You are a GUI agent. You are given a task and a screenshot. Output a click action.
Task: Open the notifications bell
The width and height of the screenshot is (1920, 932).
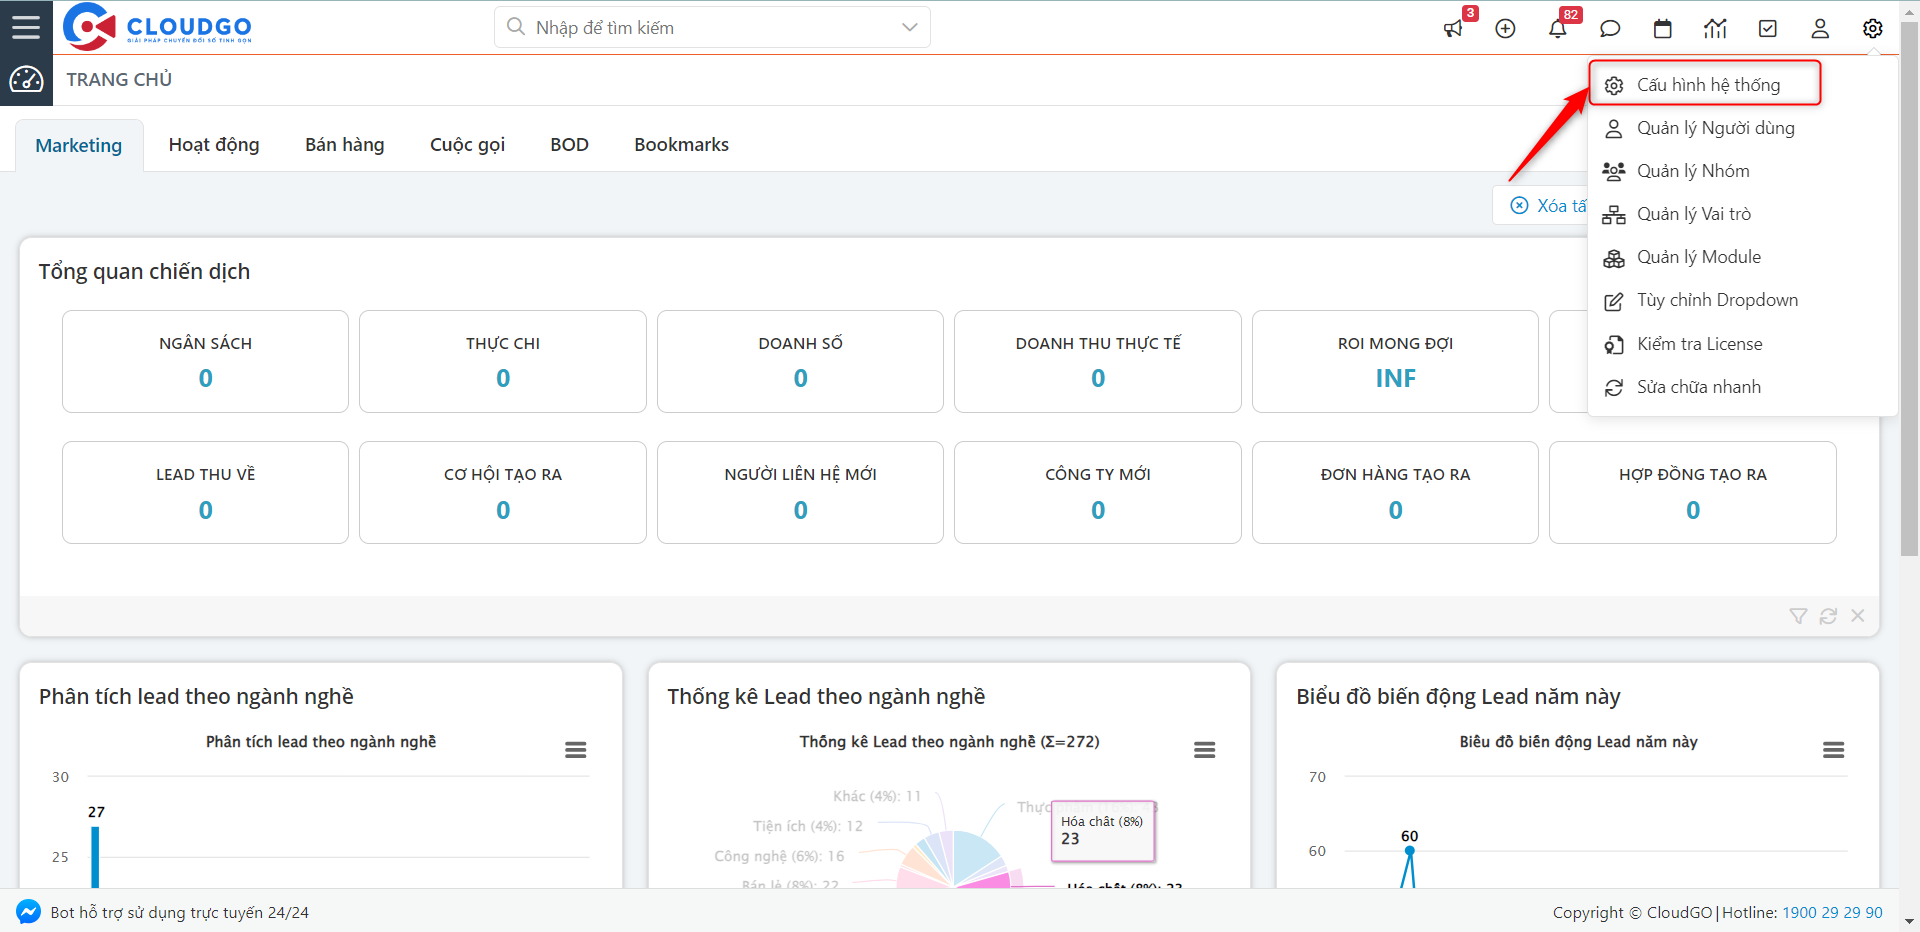click(x=1558, y=29)
